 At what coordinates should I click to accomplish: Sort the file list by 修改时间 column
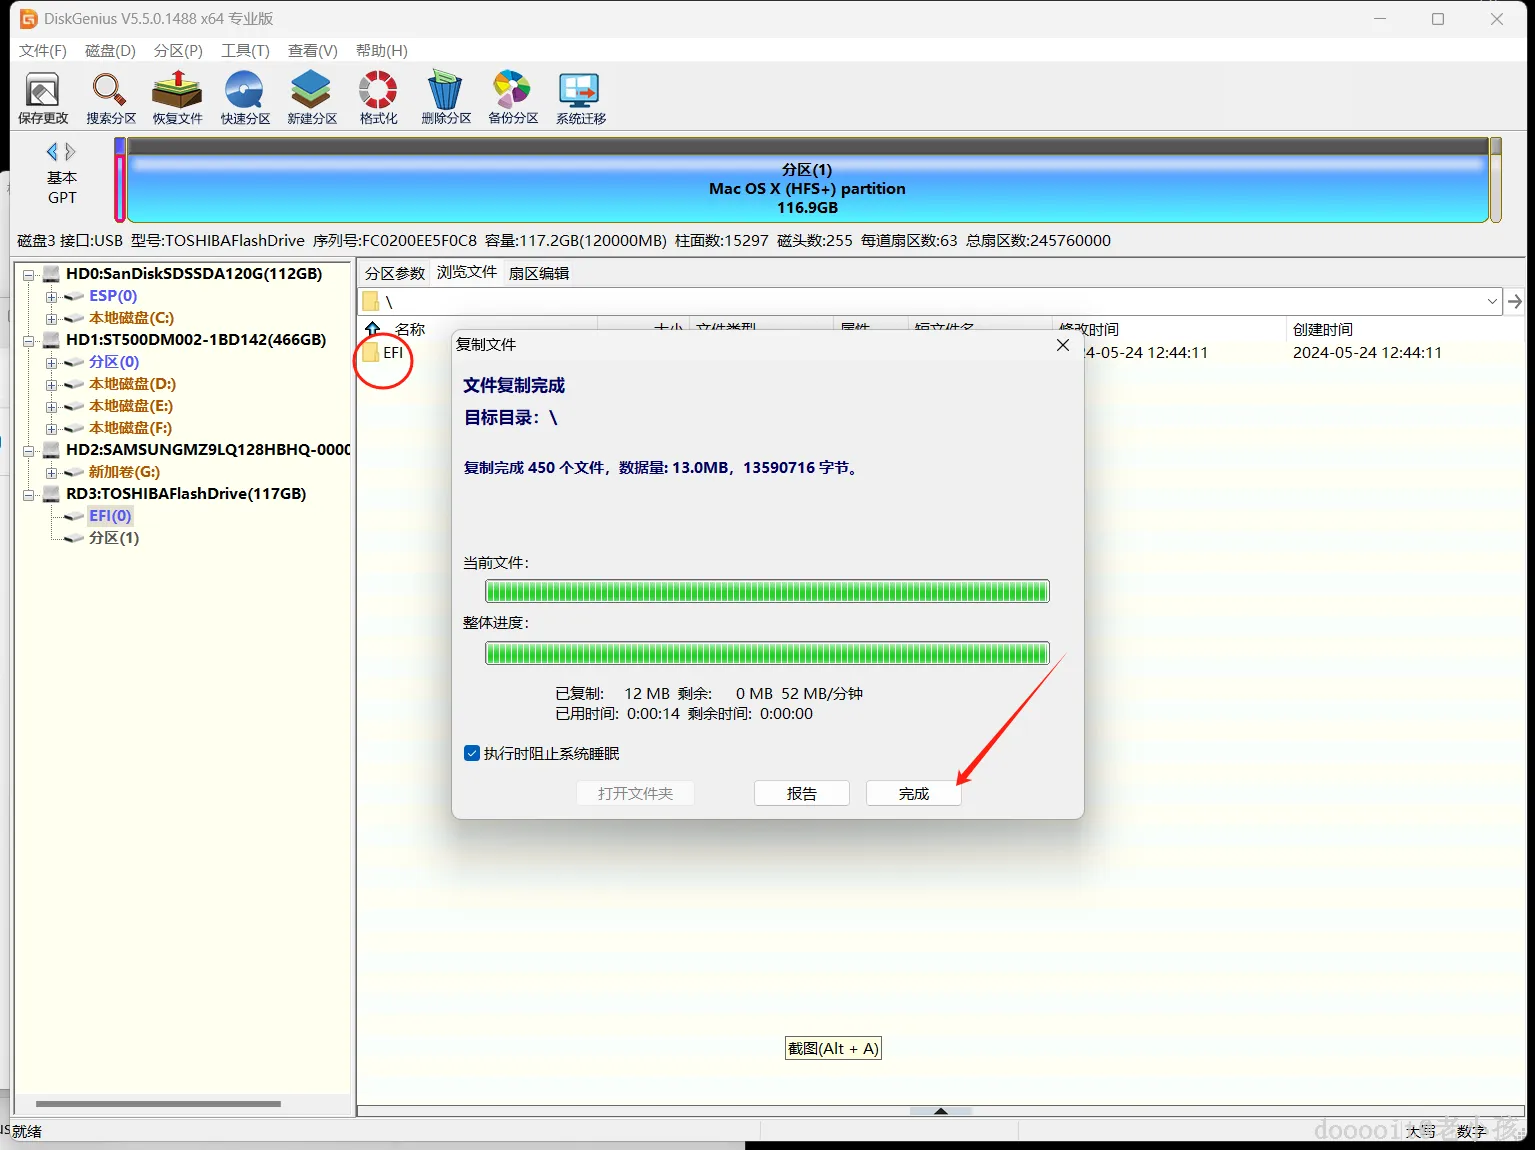click(1168, 329)
